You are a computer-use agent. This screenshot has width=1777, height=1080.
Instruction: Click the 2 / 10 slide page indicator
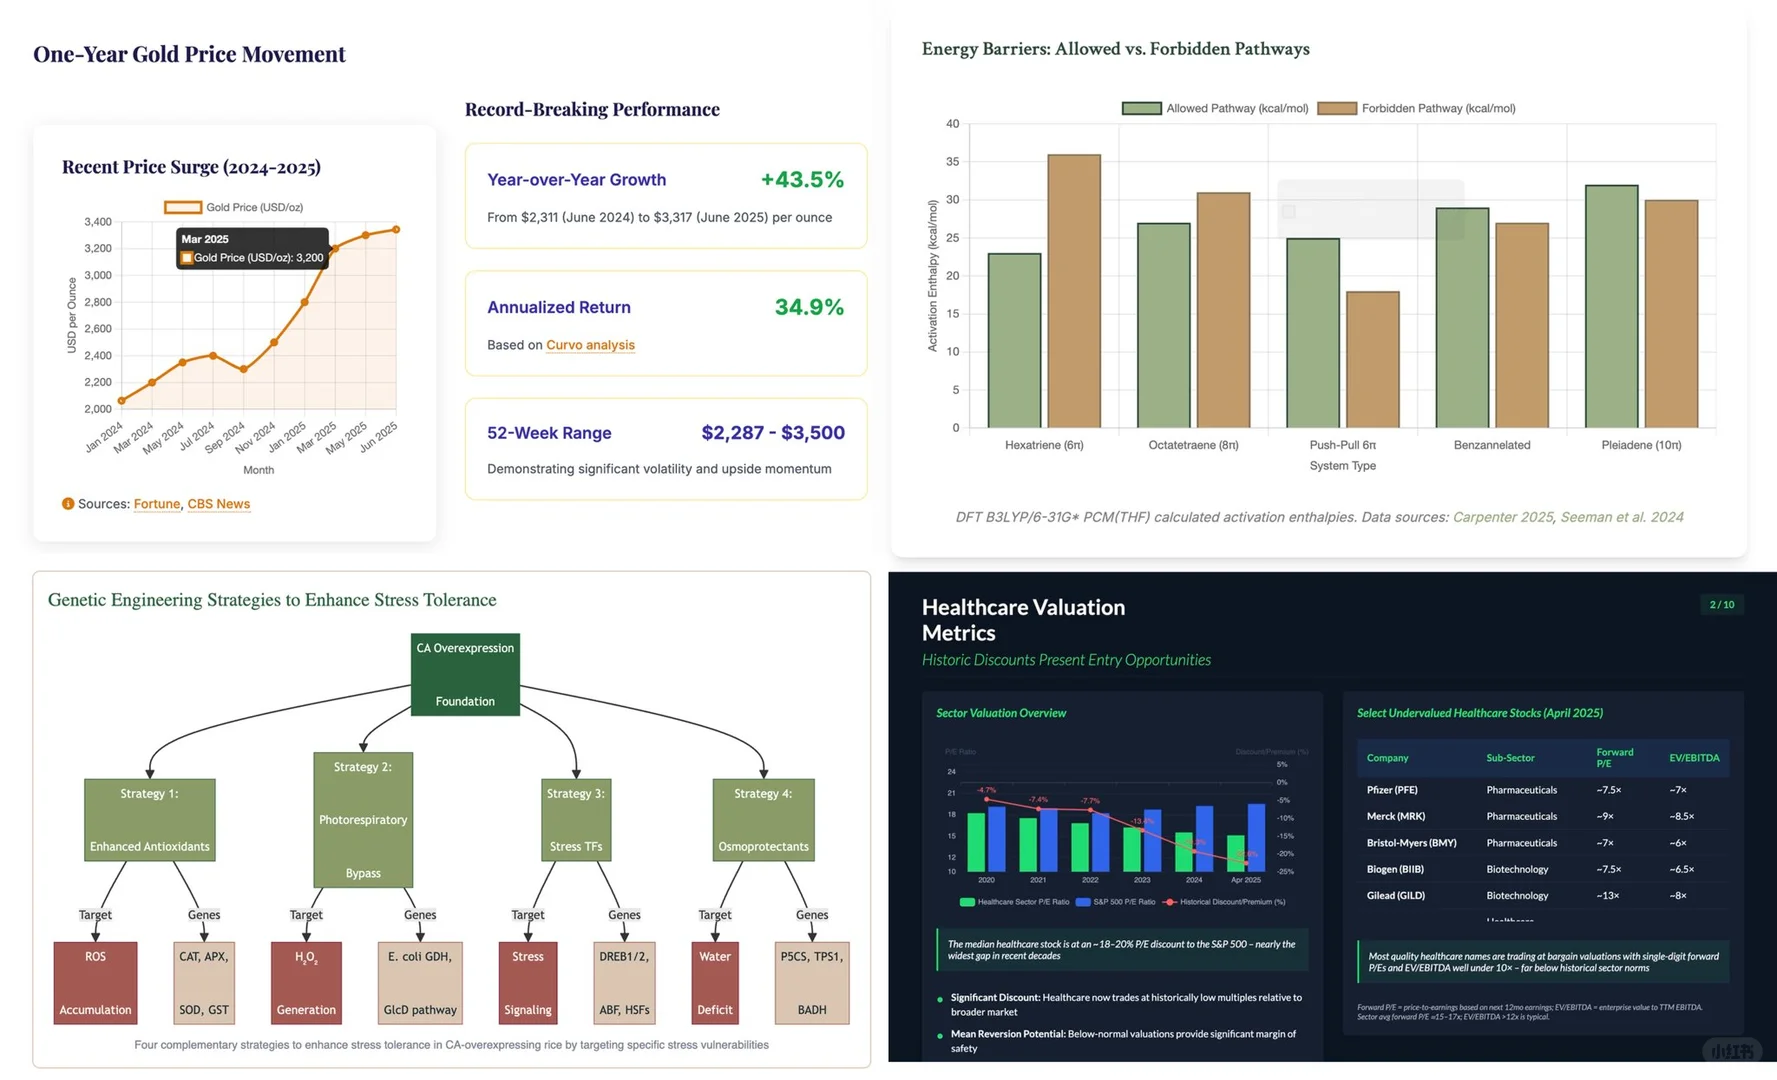[1722, 605]
